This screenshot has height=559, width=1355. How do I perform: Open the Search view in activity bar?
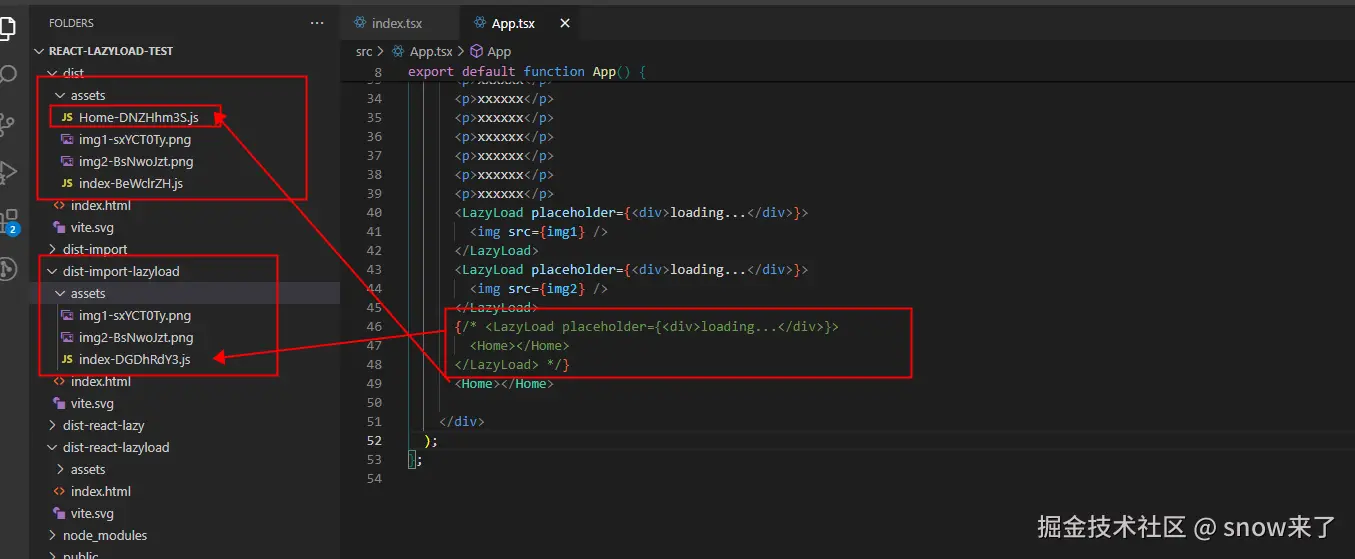(x=6, y=74)
